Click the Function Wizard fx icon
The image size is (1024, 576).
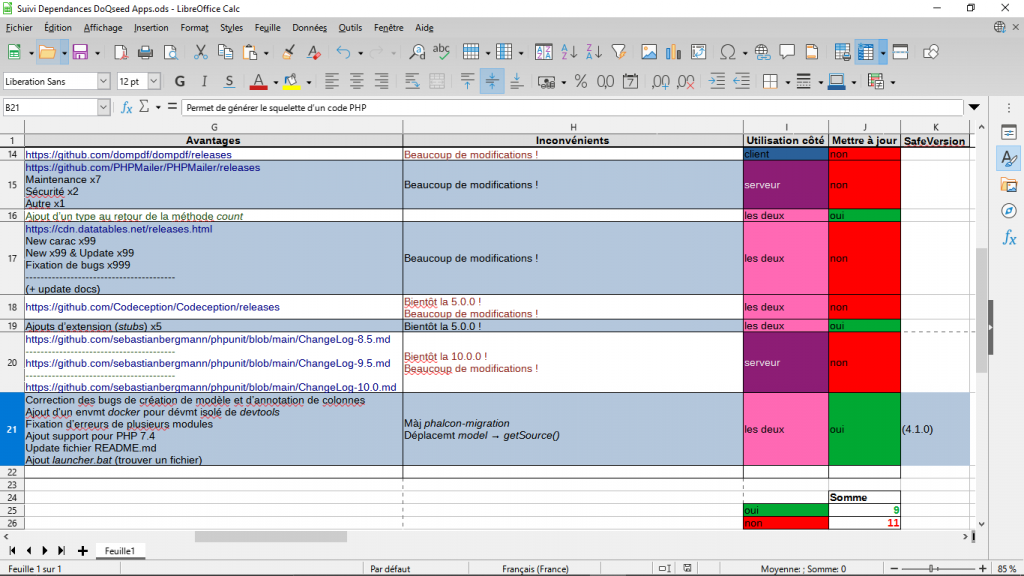tap(127, 107)
